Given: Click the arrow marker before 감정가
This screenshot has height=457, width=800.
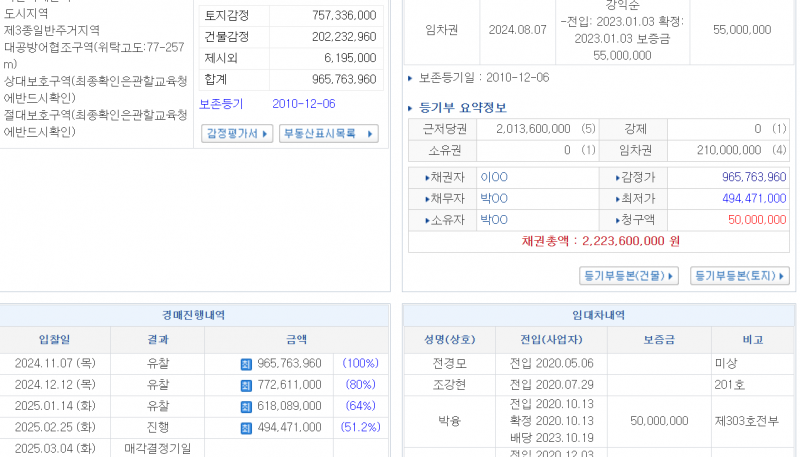Looking at the screenshot, I should (x=618, y=177).
